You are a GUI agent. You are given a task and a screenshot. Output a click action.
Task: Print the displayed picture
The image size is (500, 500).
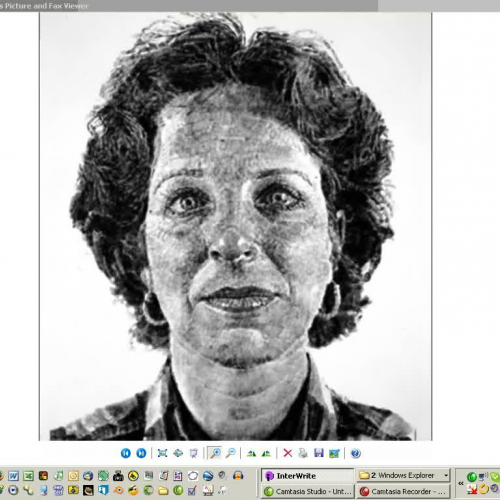[303, 453]
